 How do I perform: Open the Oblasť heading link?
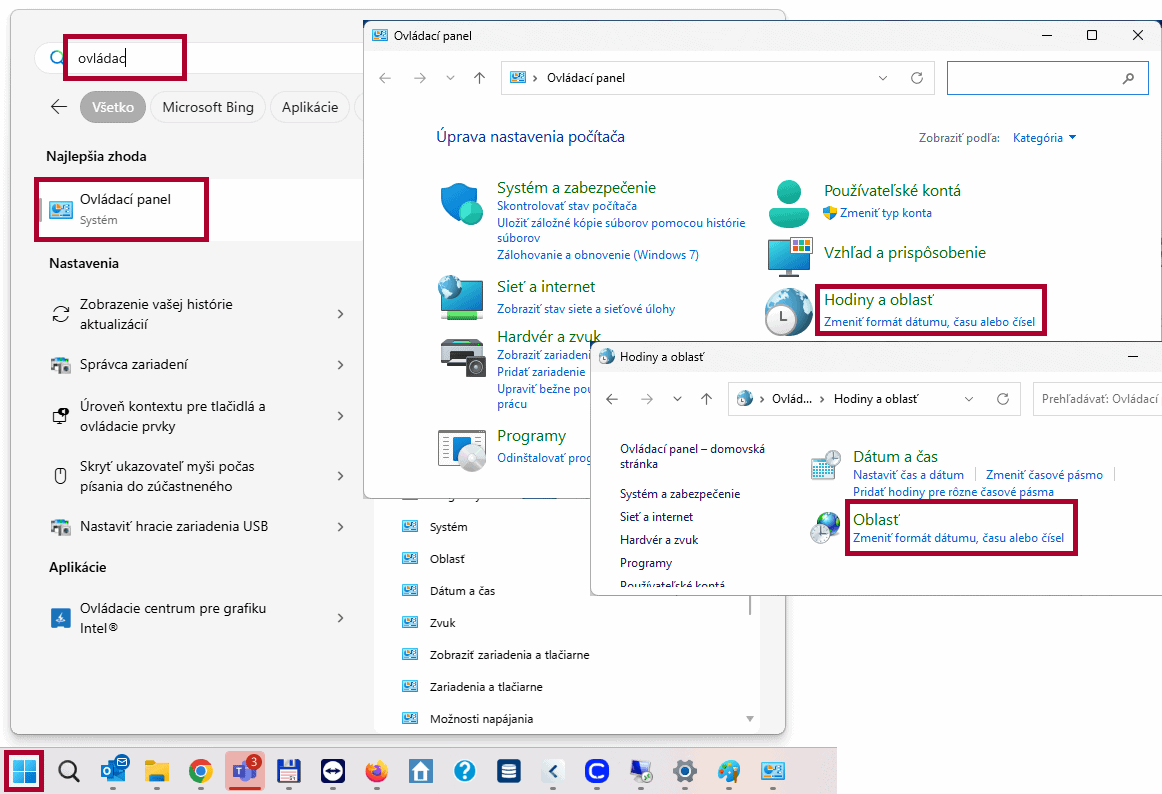[x=876, y=520]
